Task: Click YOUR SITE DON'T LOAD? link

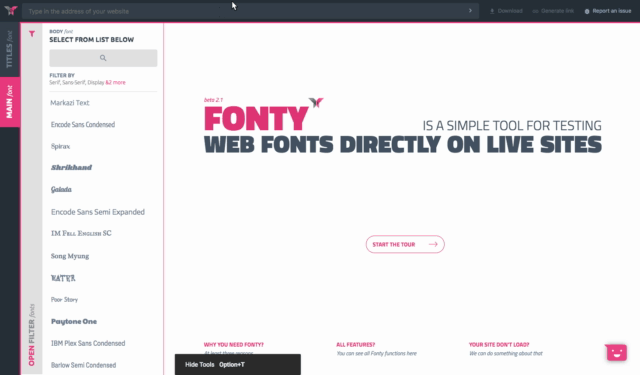Action: click(x=499, y=345)
